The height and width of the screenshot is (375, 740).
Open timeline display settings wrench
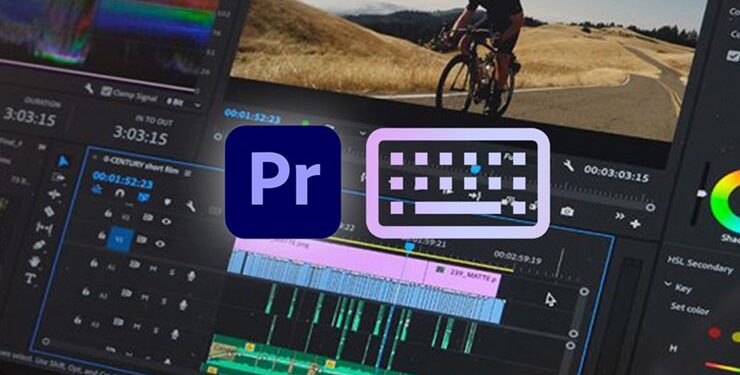(190, 206)
